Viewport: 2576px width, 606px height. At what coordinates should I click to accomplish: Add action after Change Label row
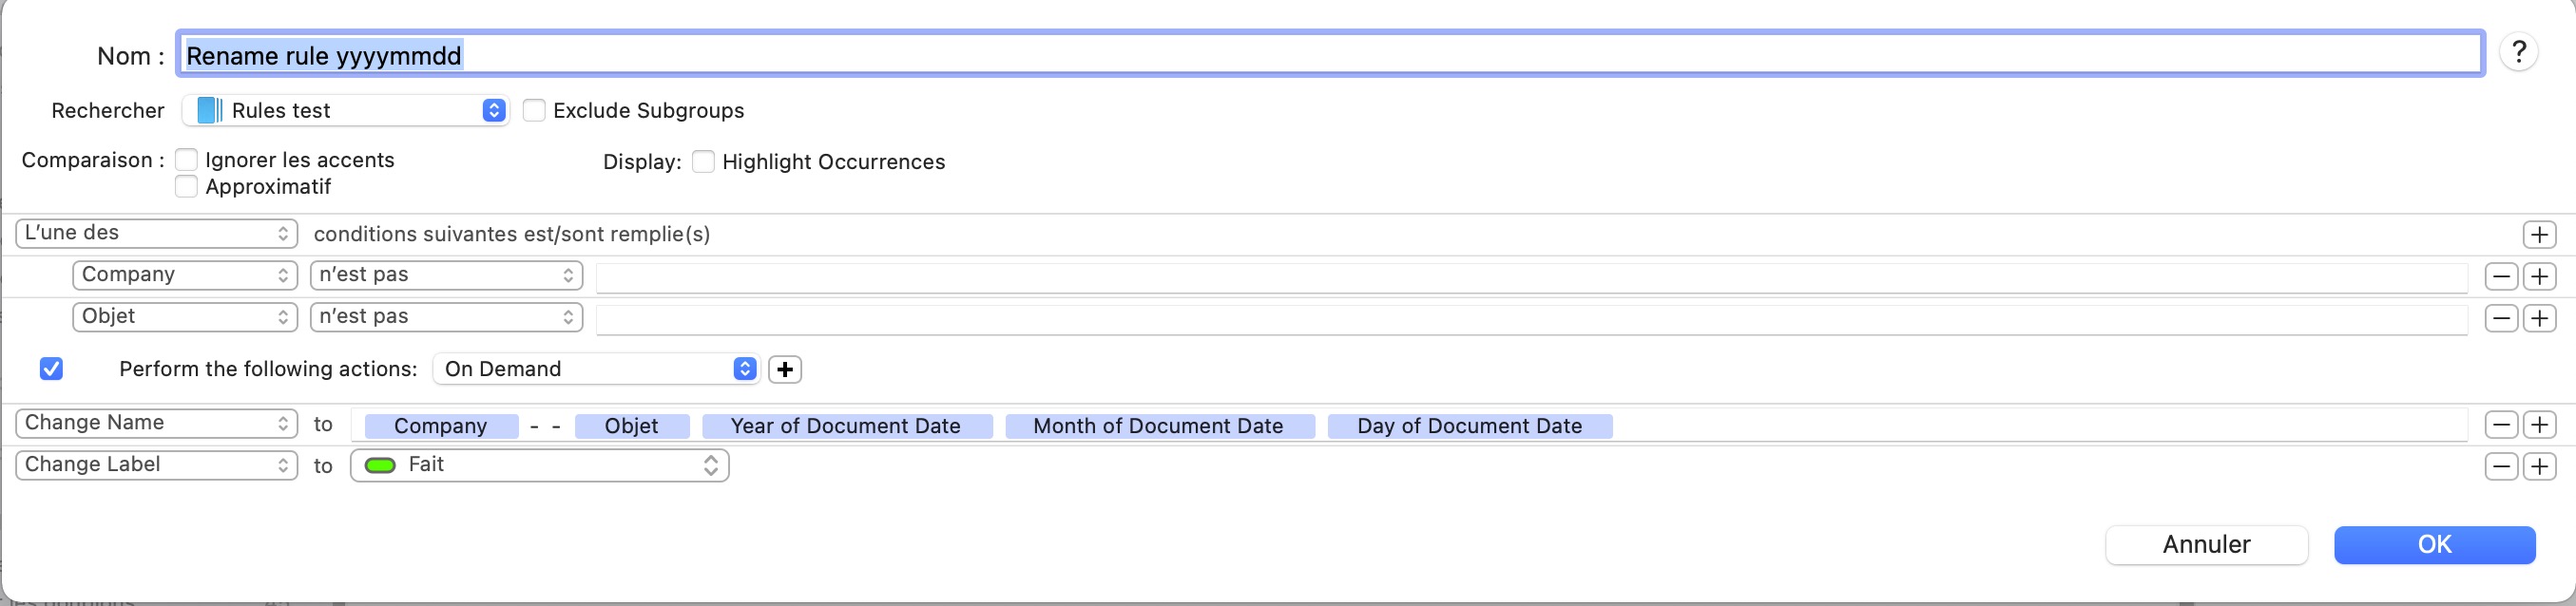coord(2539,466)
